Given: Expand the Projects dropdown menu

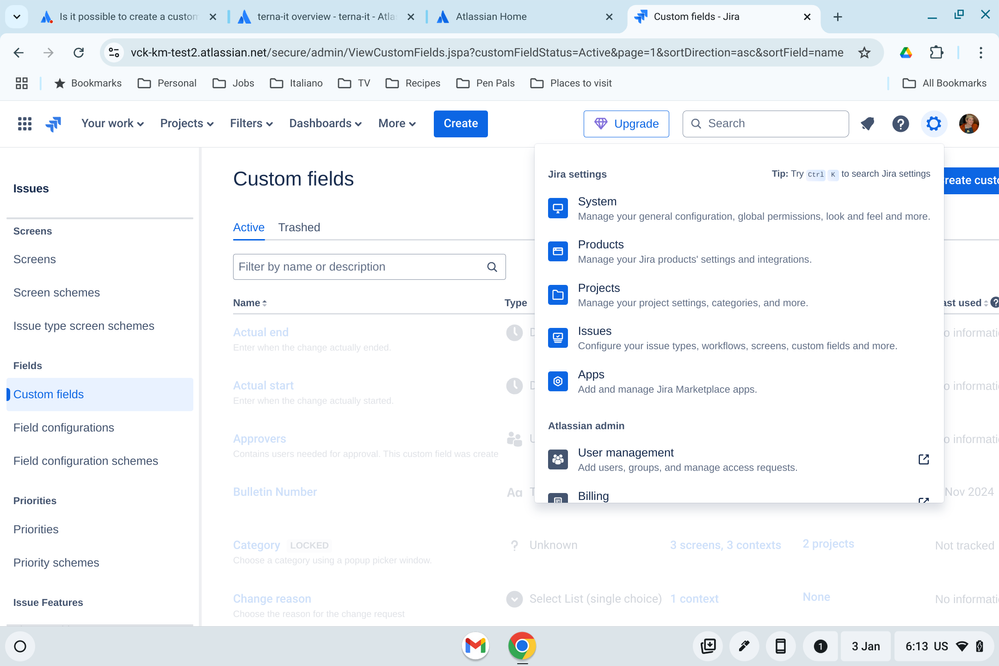Looking at the screenshot, I should 187,124.
